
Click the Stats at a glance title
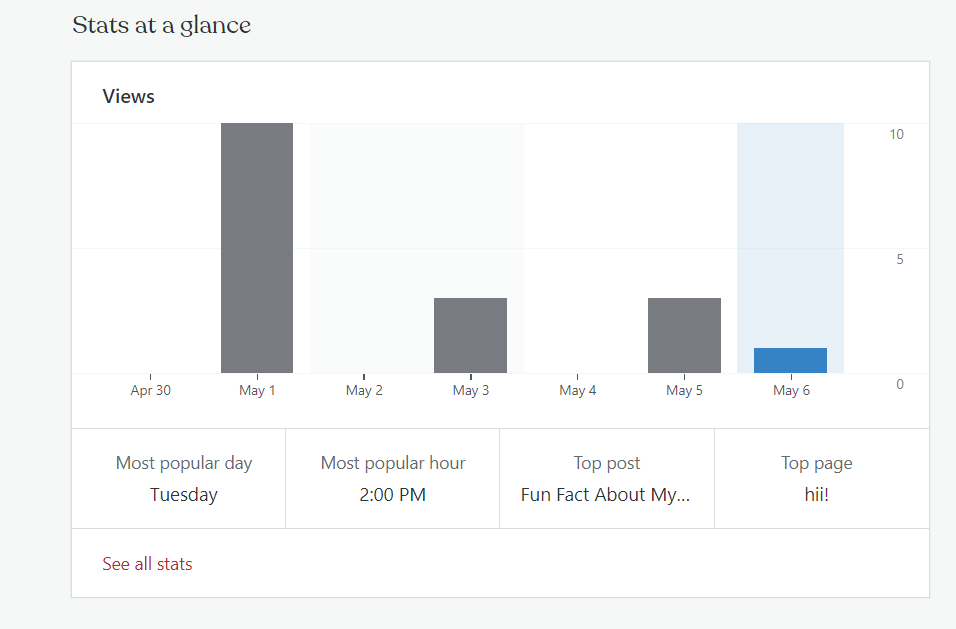[x=161, y=26]
